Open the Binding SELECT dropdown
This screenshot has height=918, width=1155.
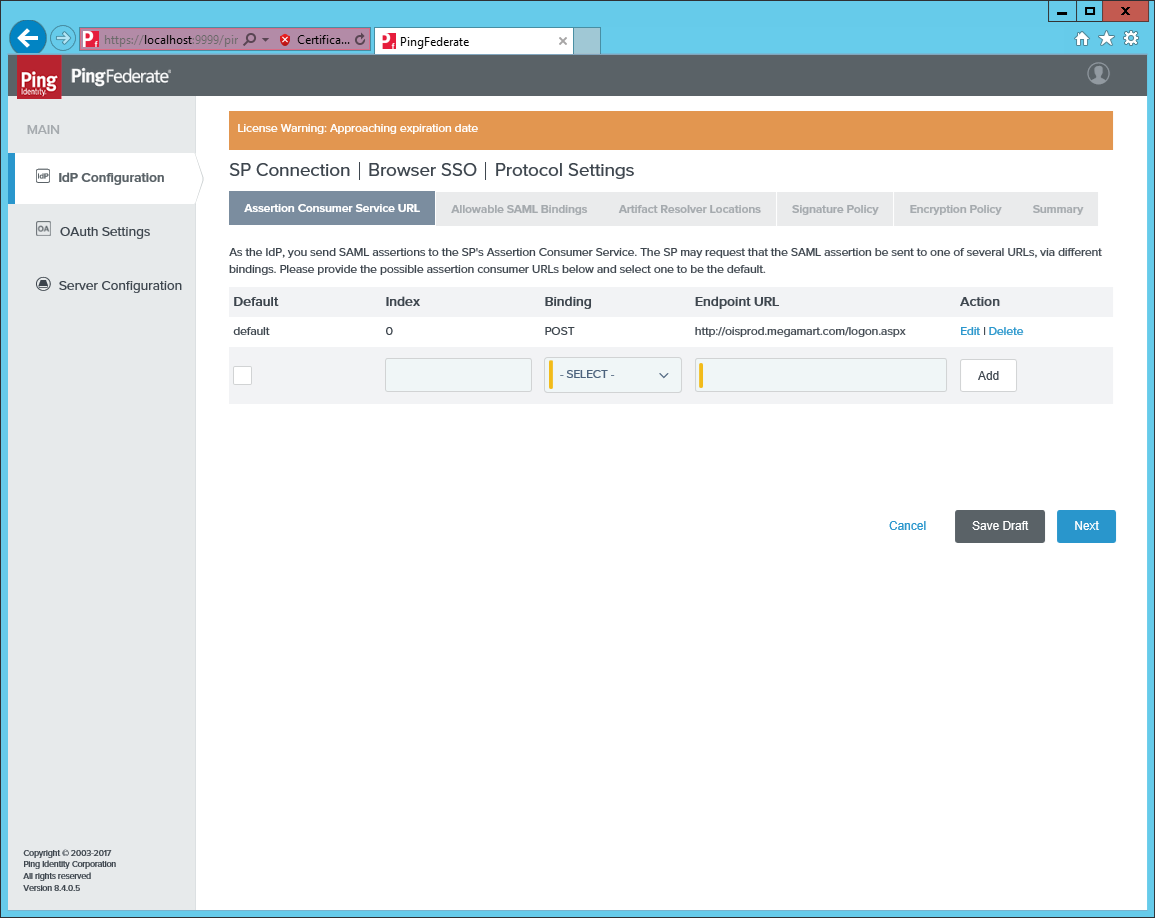click(x=613, y=375)
